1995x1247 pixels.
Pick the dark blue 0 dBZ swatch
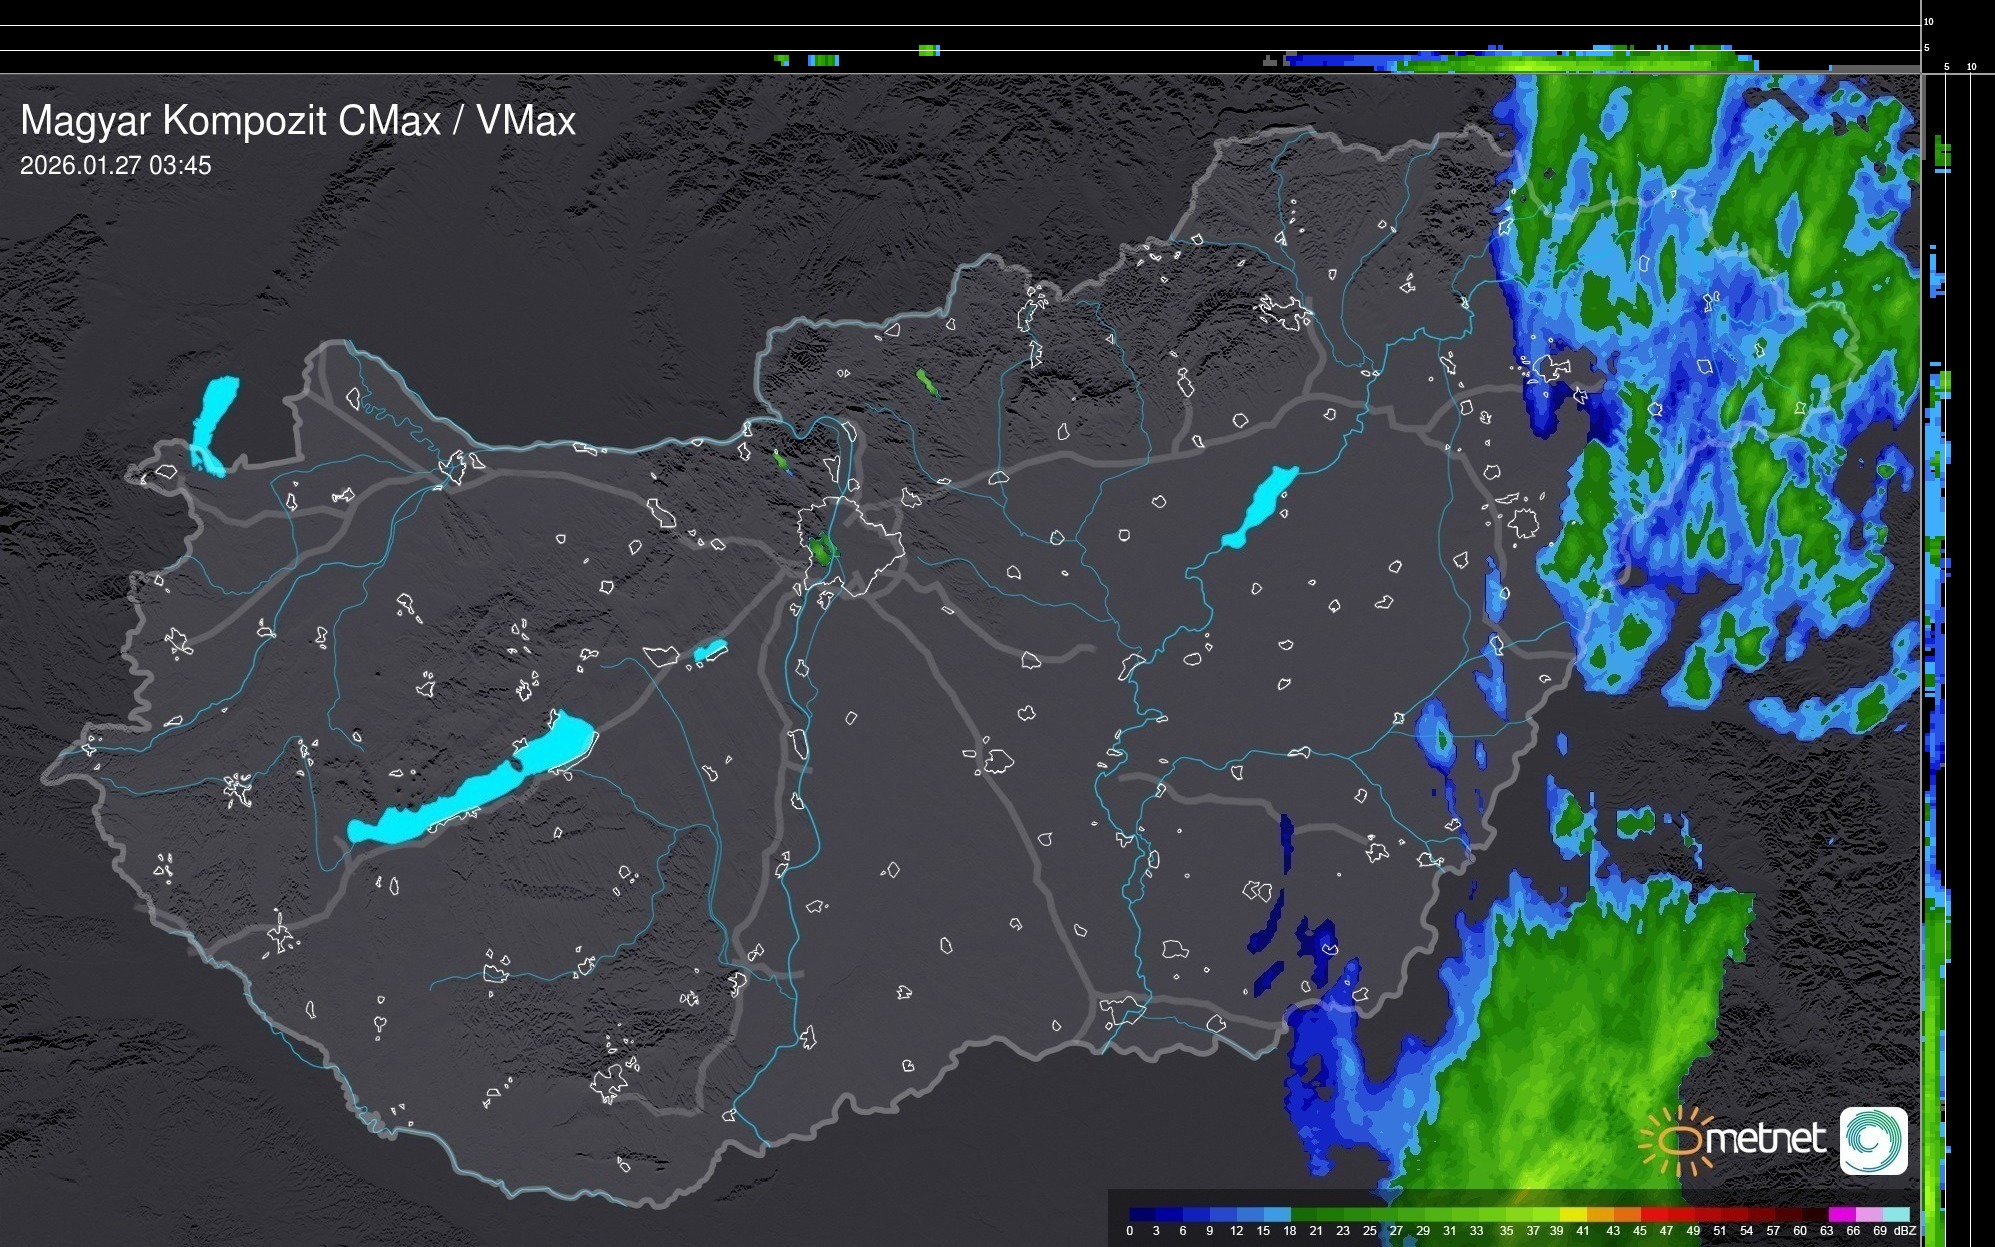click(x=1143, y=1214)
